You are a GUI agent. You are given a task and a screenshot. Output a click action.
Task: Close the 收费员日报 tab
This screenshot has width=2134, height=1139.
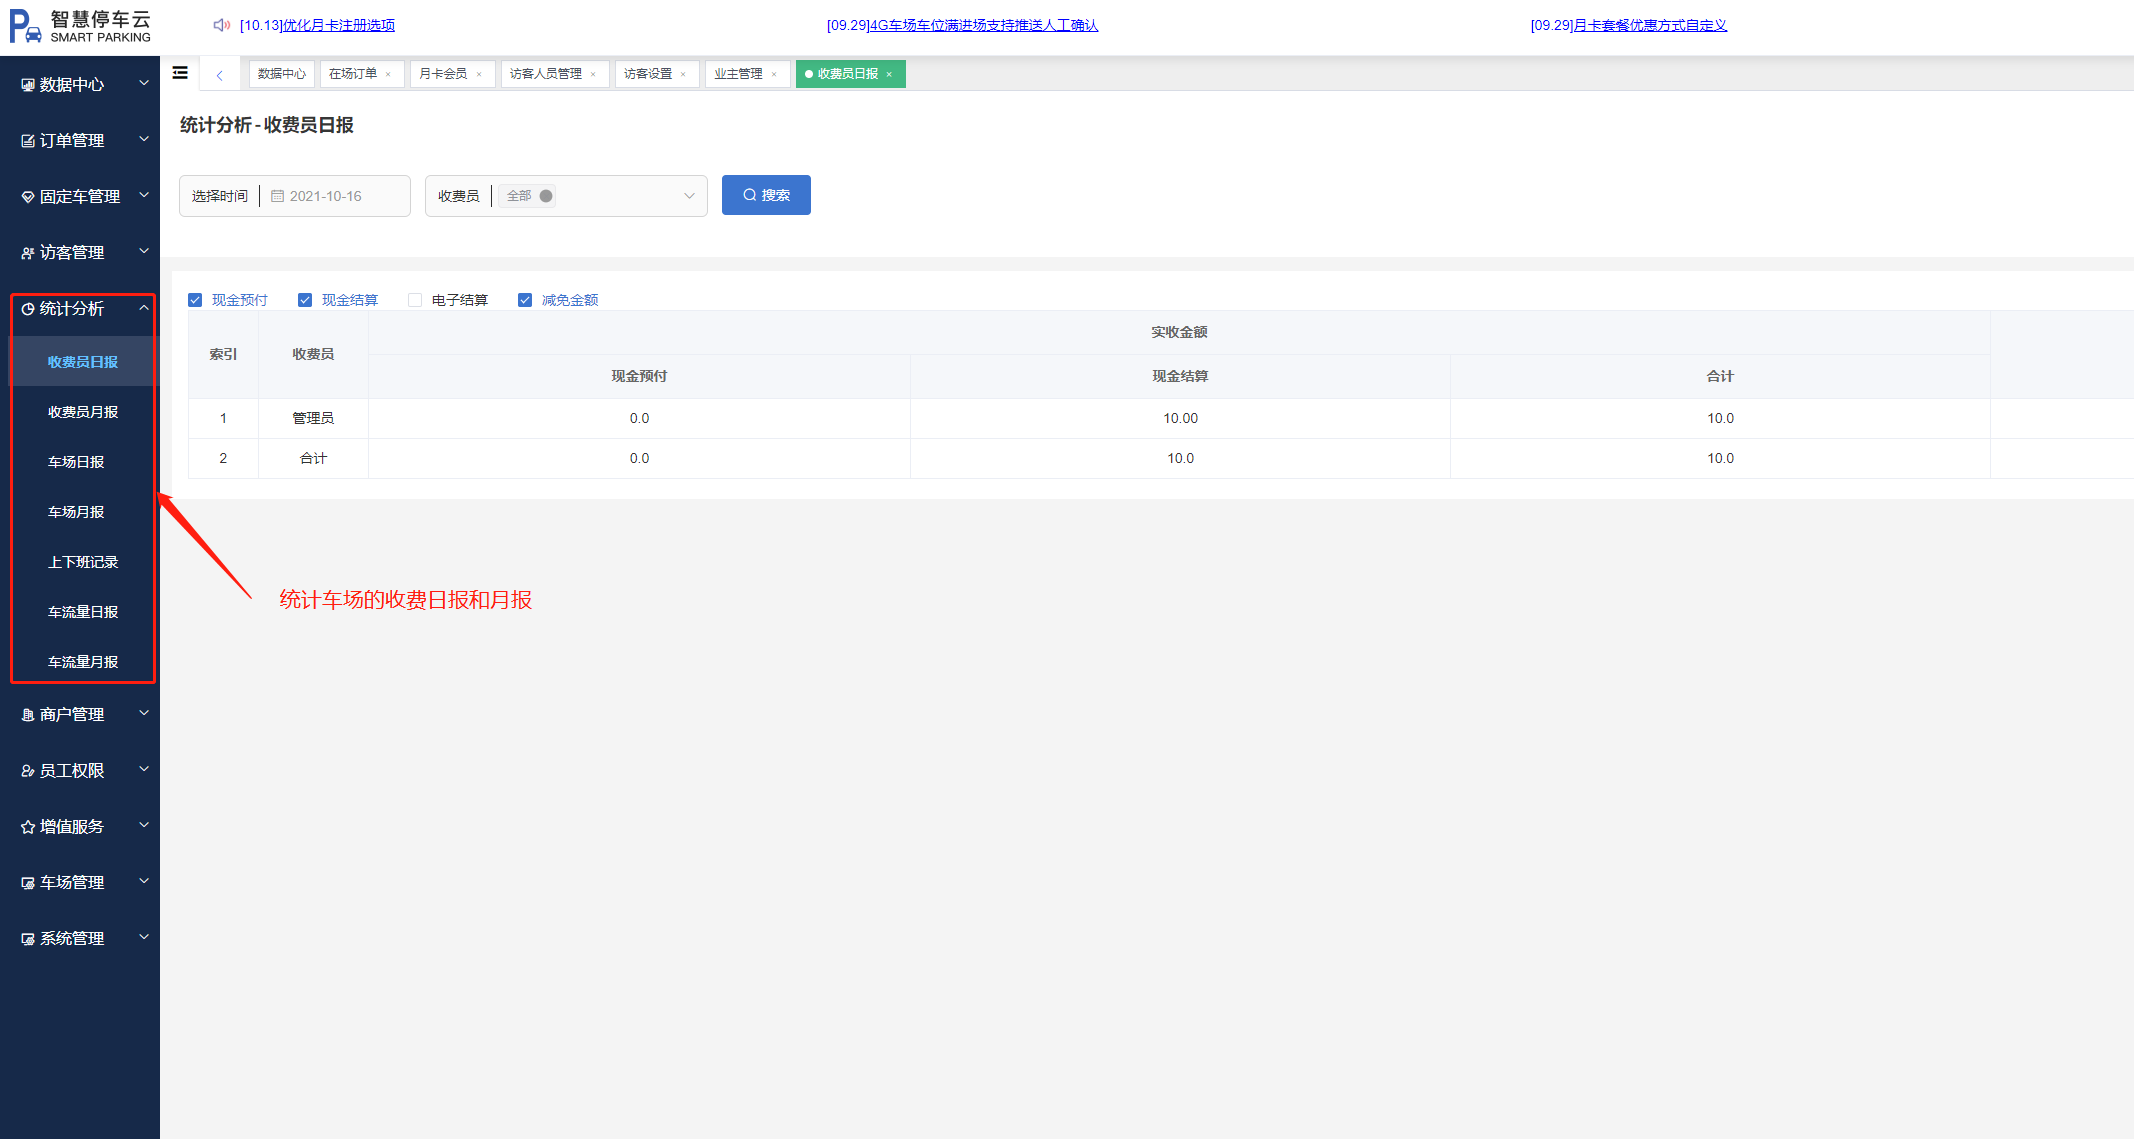[889, 74]
